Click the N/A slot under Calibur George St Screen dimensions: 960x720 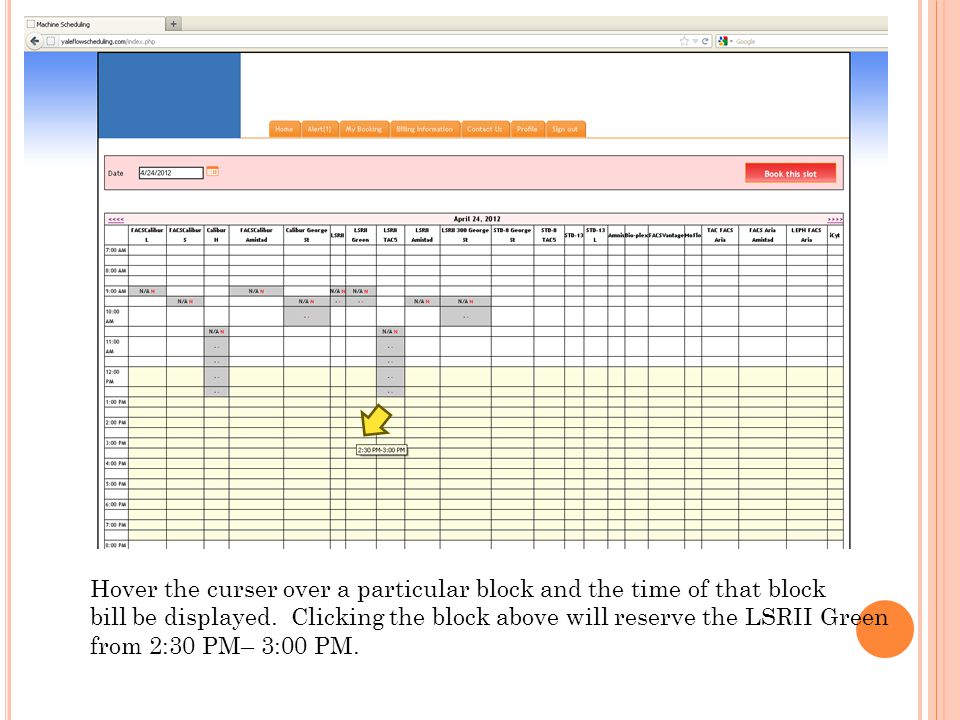[307, 301]
